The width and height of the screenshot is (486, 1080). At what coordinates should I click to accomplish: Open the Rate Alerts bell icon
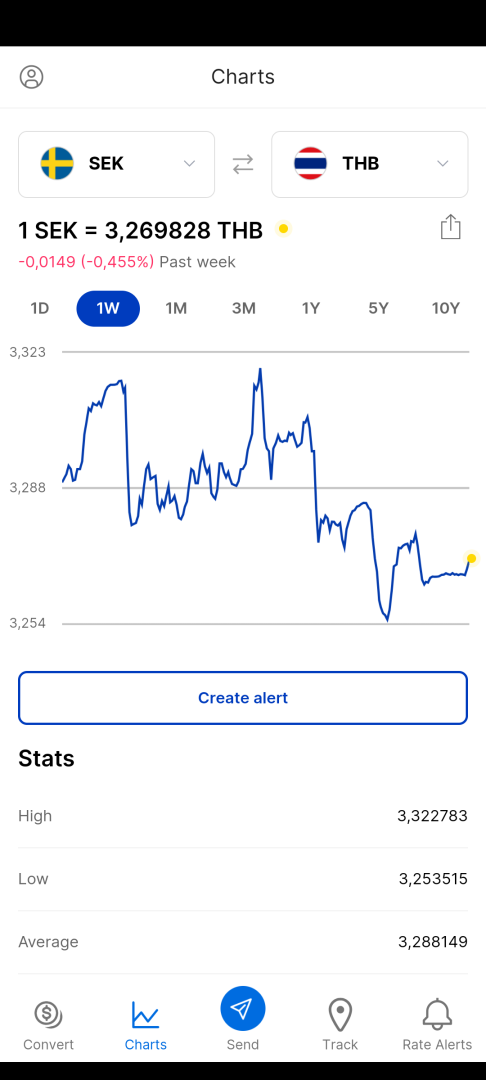[x=437, y=1015]
